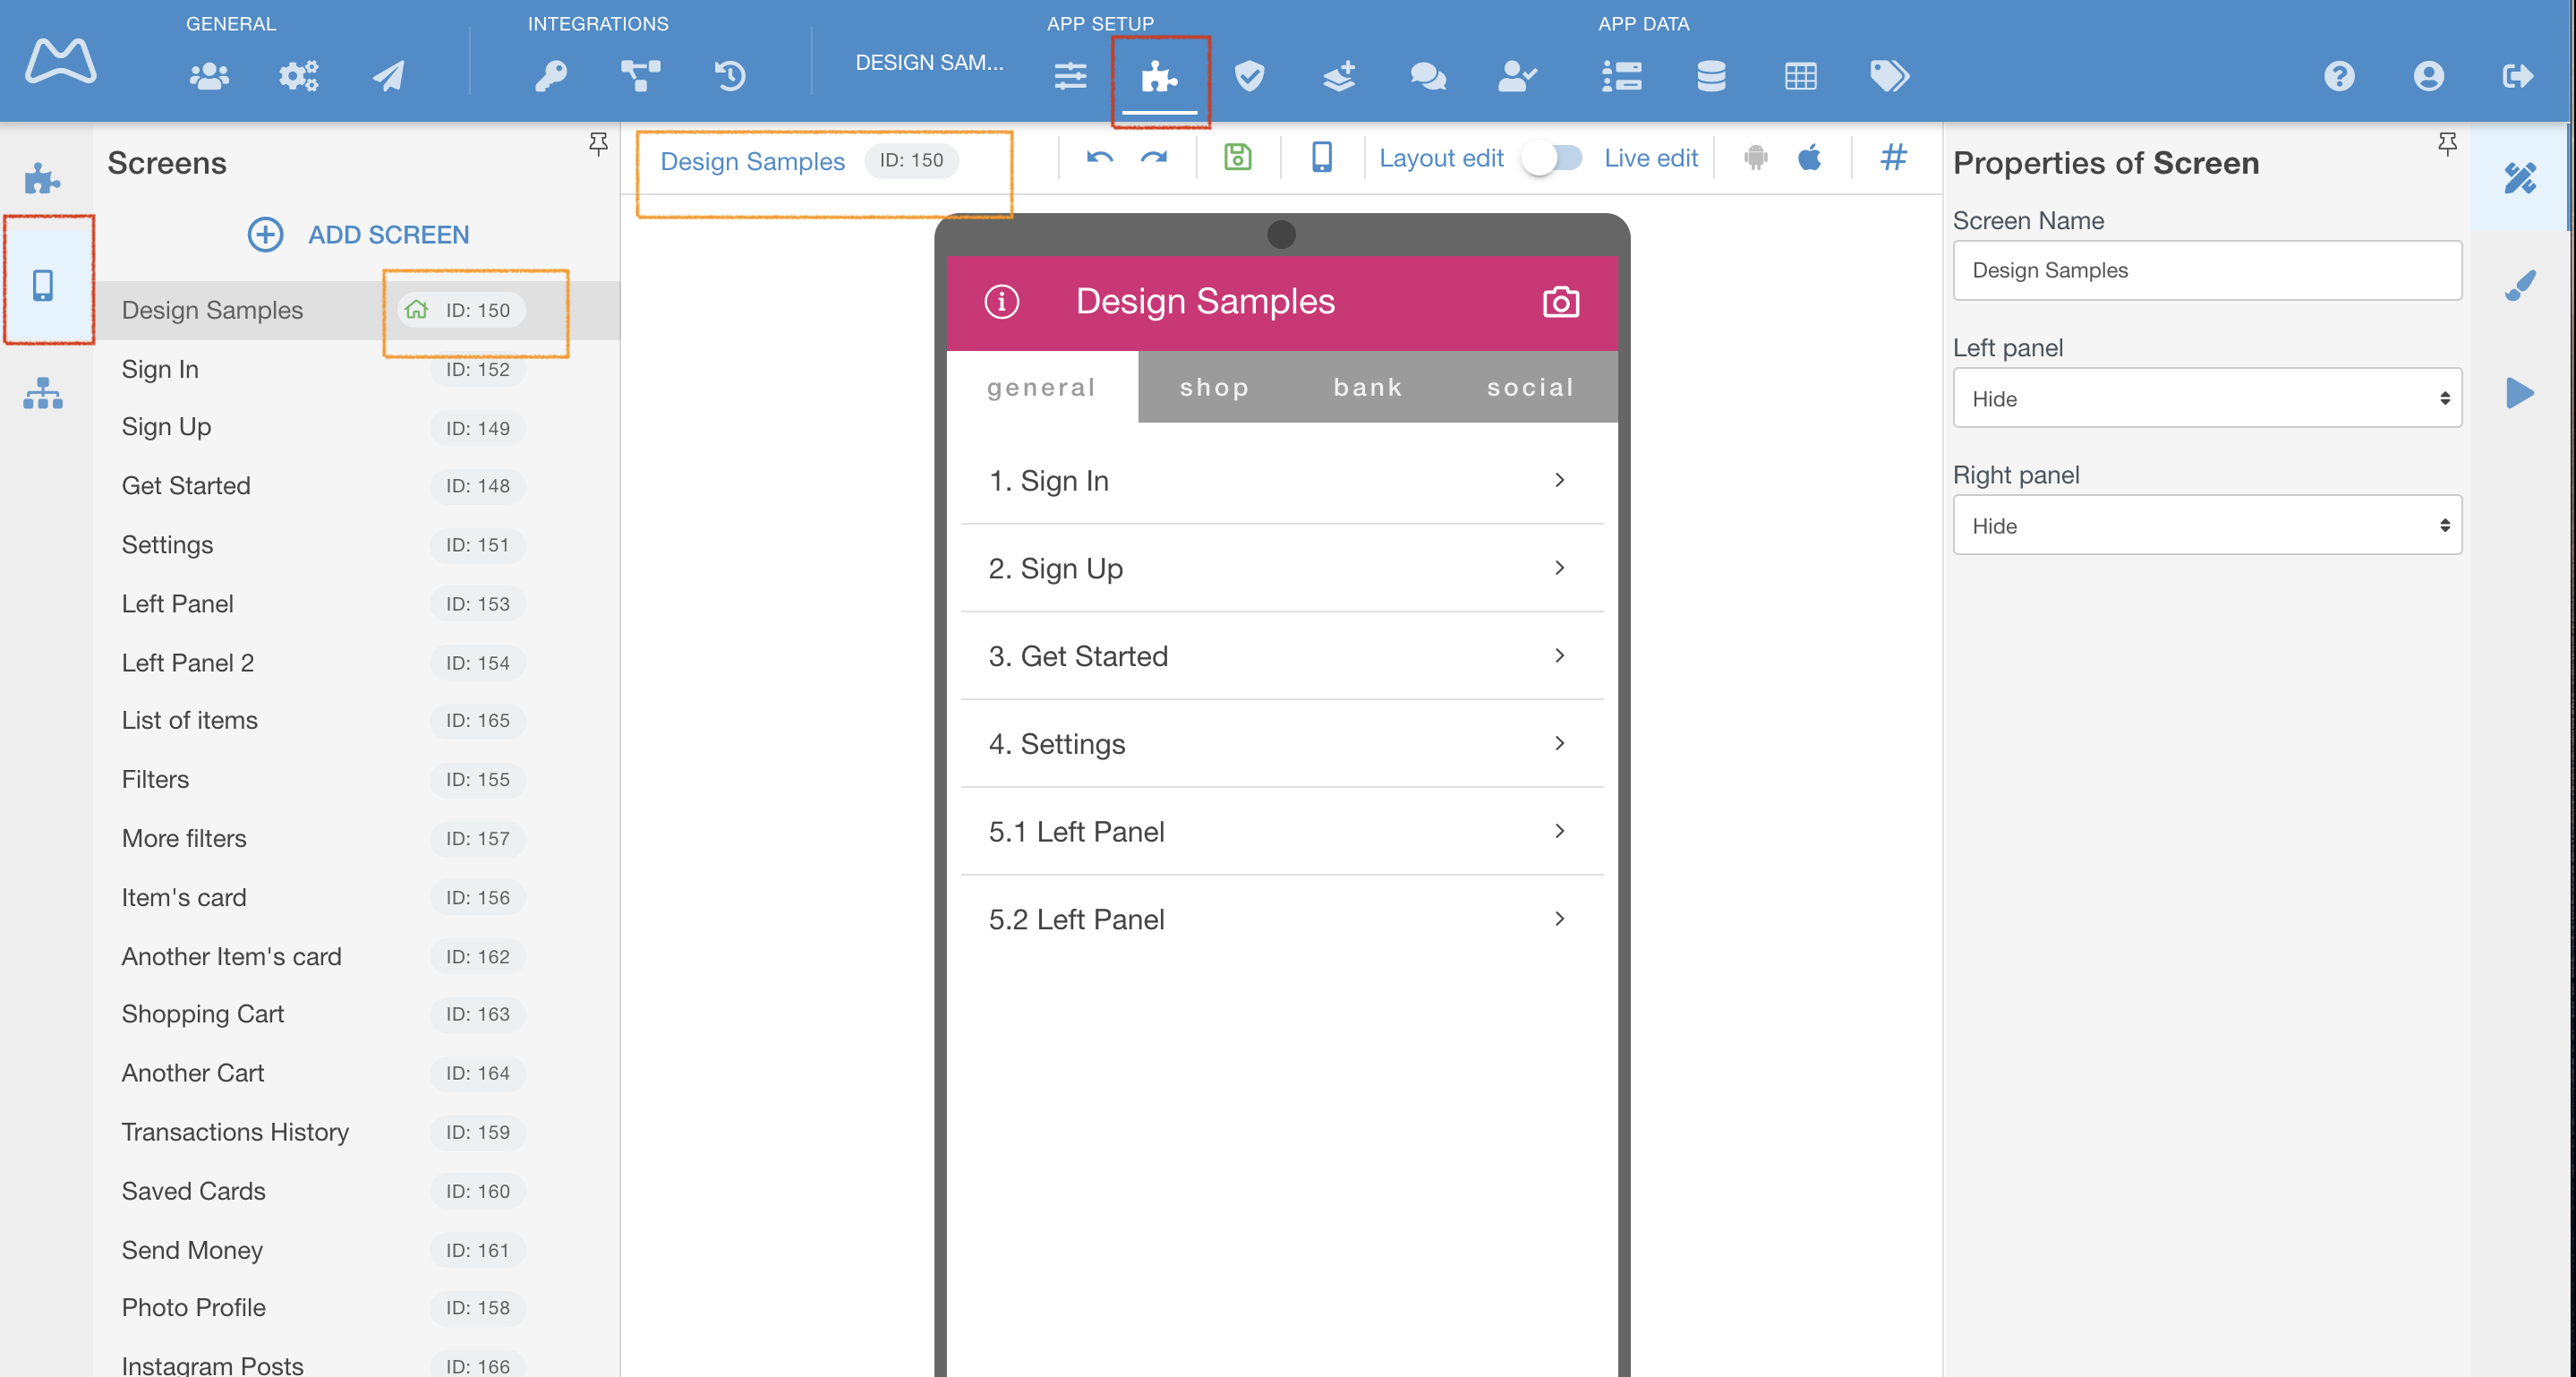Click the chevron on '3. Get Started' row
Viewport: 2576px width, 1377px height.
[x=1560, y=656]
